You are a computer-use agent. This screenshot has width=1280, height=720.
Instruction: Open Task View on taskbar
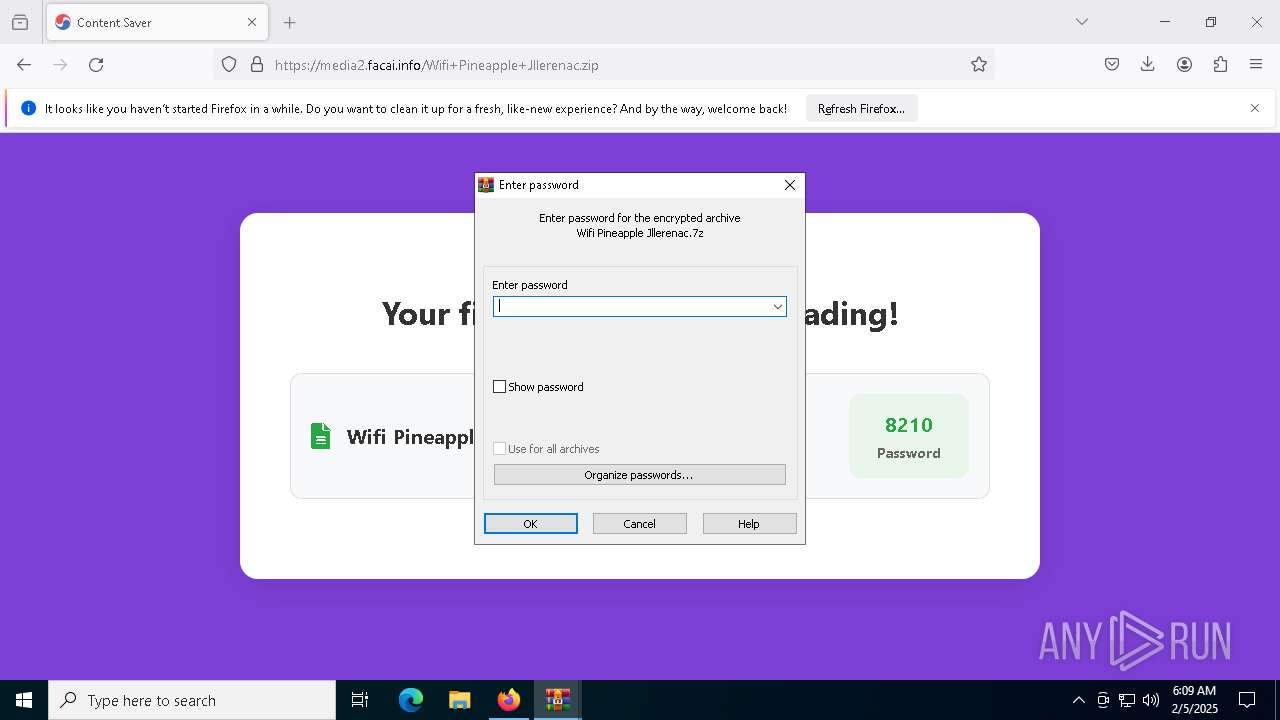(360, 700)
